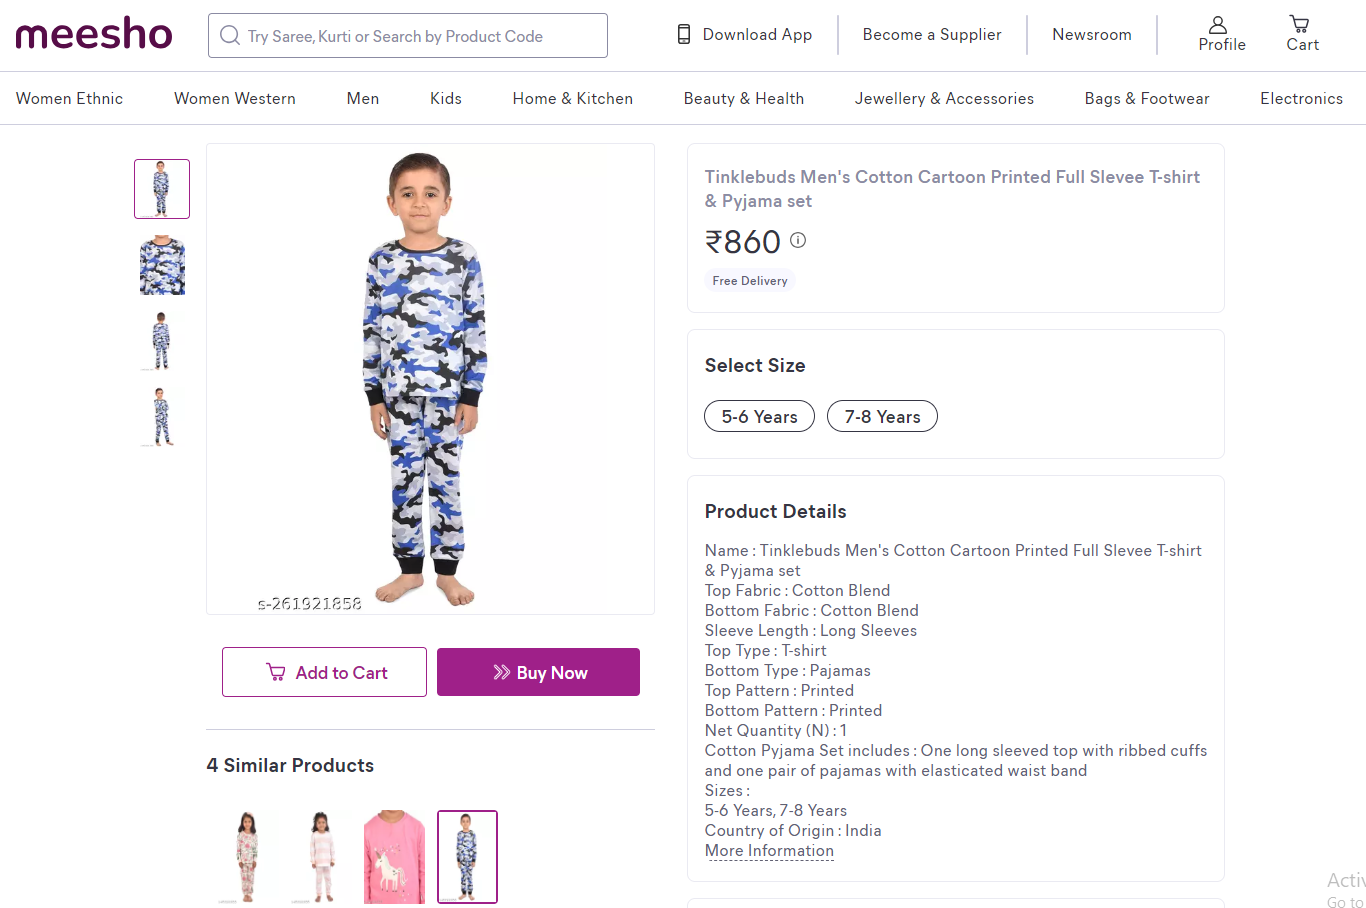
Task: Open the pink unicorn similar product
Action: (x=394, y=857)
